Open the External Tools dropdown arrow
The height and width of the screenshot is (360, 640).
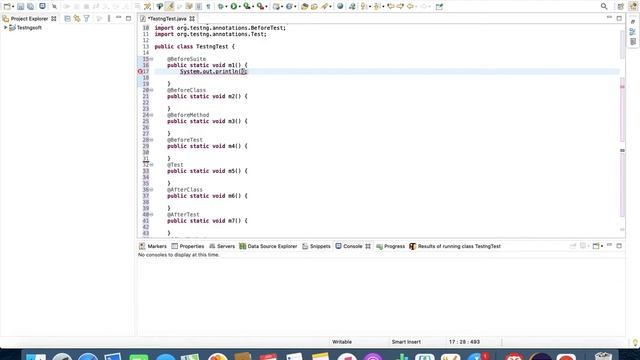click(266, 7)
